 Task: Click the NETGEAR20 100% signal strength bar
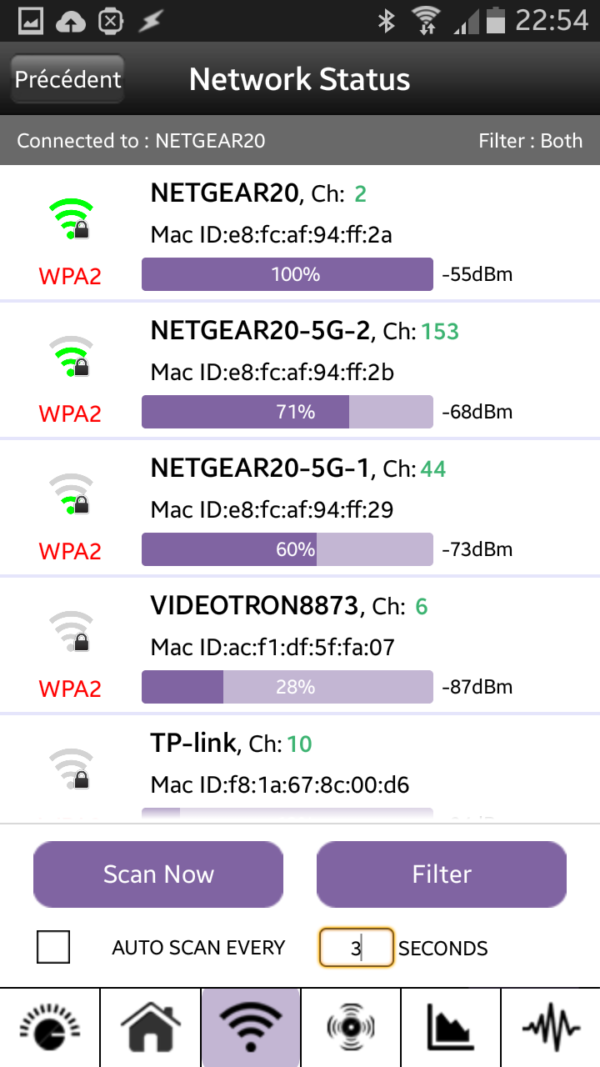(287, 274)
